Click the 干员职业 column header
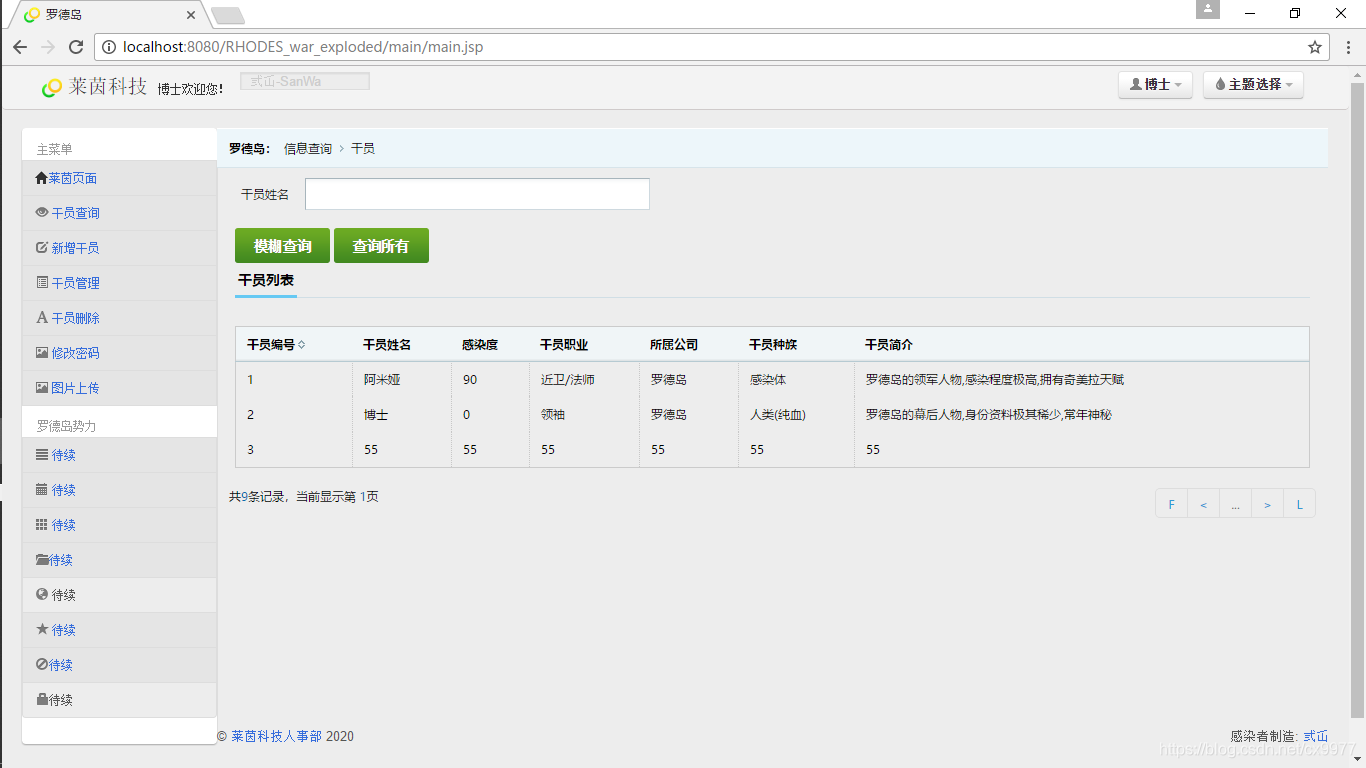The height and width of the screenshot is (768, 1366). (x=564, y=345)
